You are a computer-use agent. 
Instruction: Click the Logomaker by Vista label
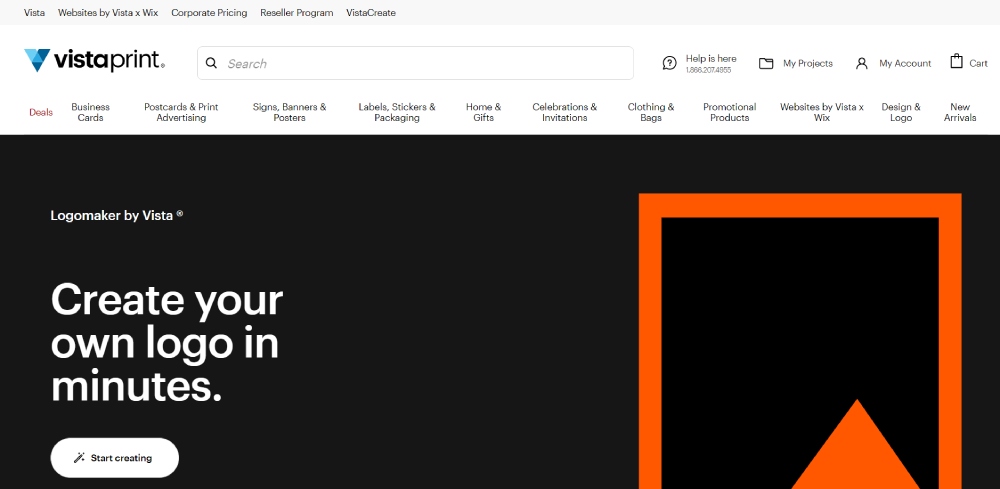[117, 215]
